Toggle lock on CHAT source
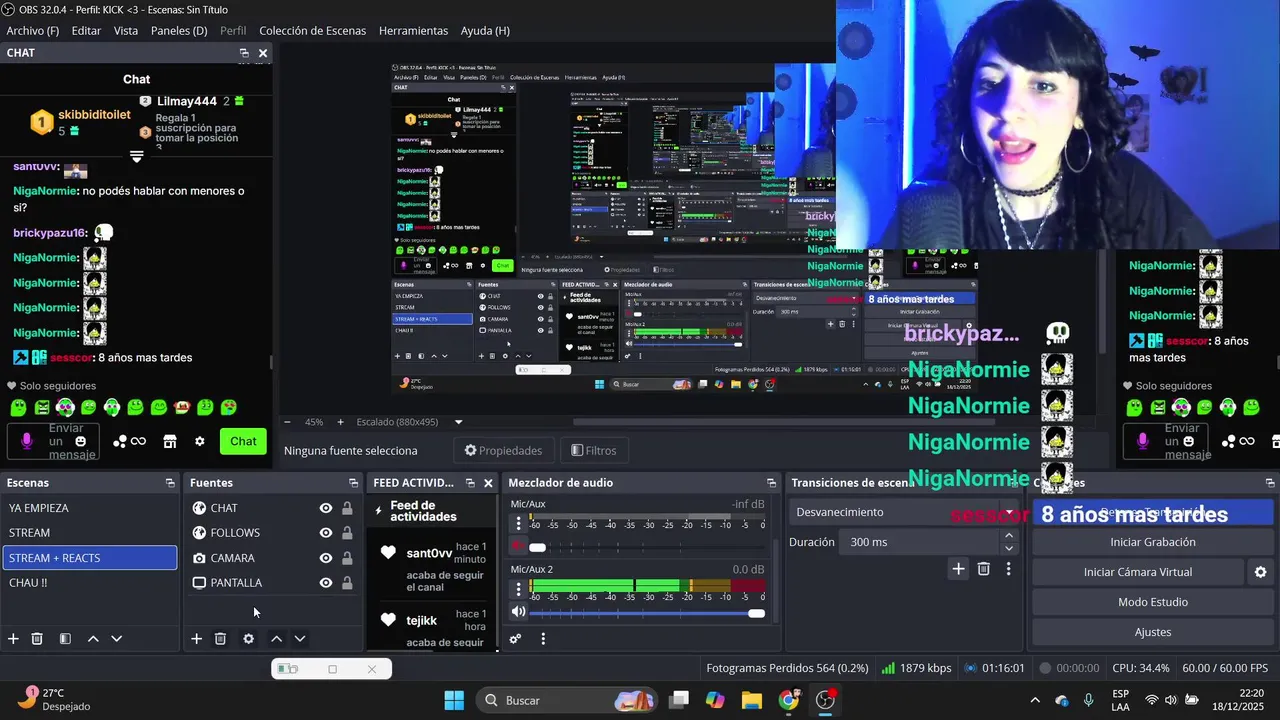 347,508
